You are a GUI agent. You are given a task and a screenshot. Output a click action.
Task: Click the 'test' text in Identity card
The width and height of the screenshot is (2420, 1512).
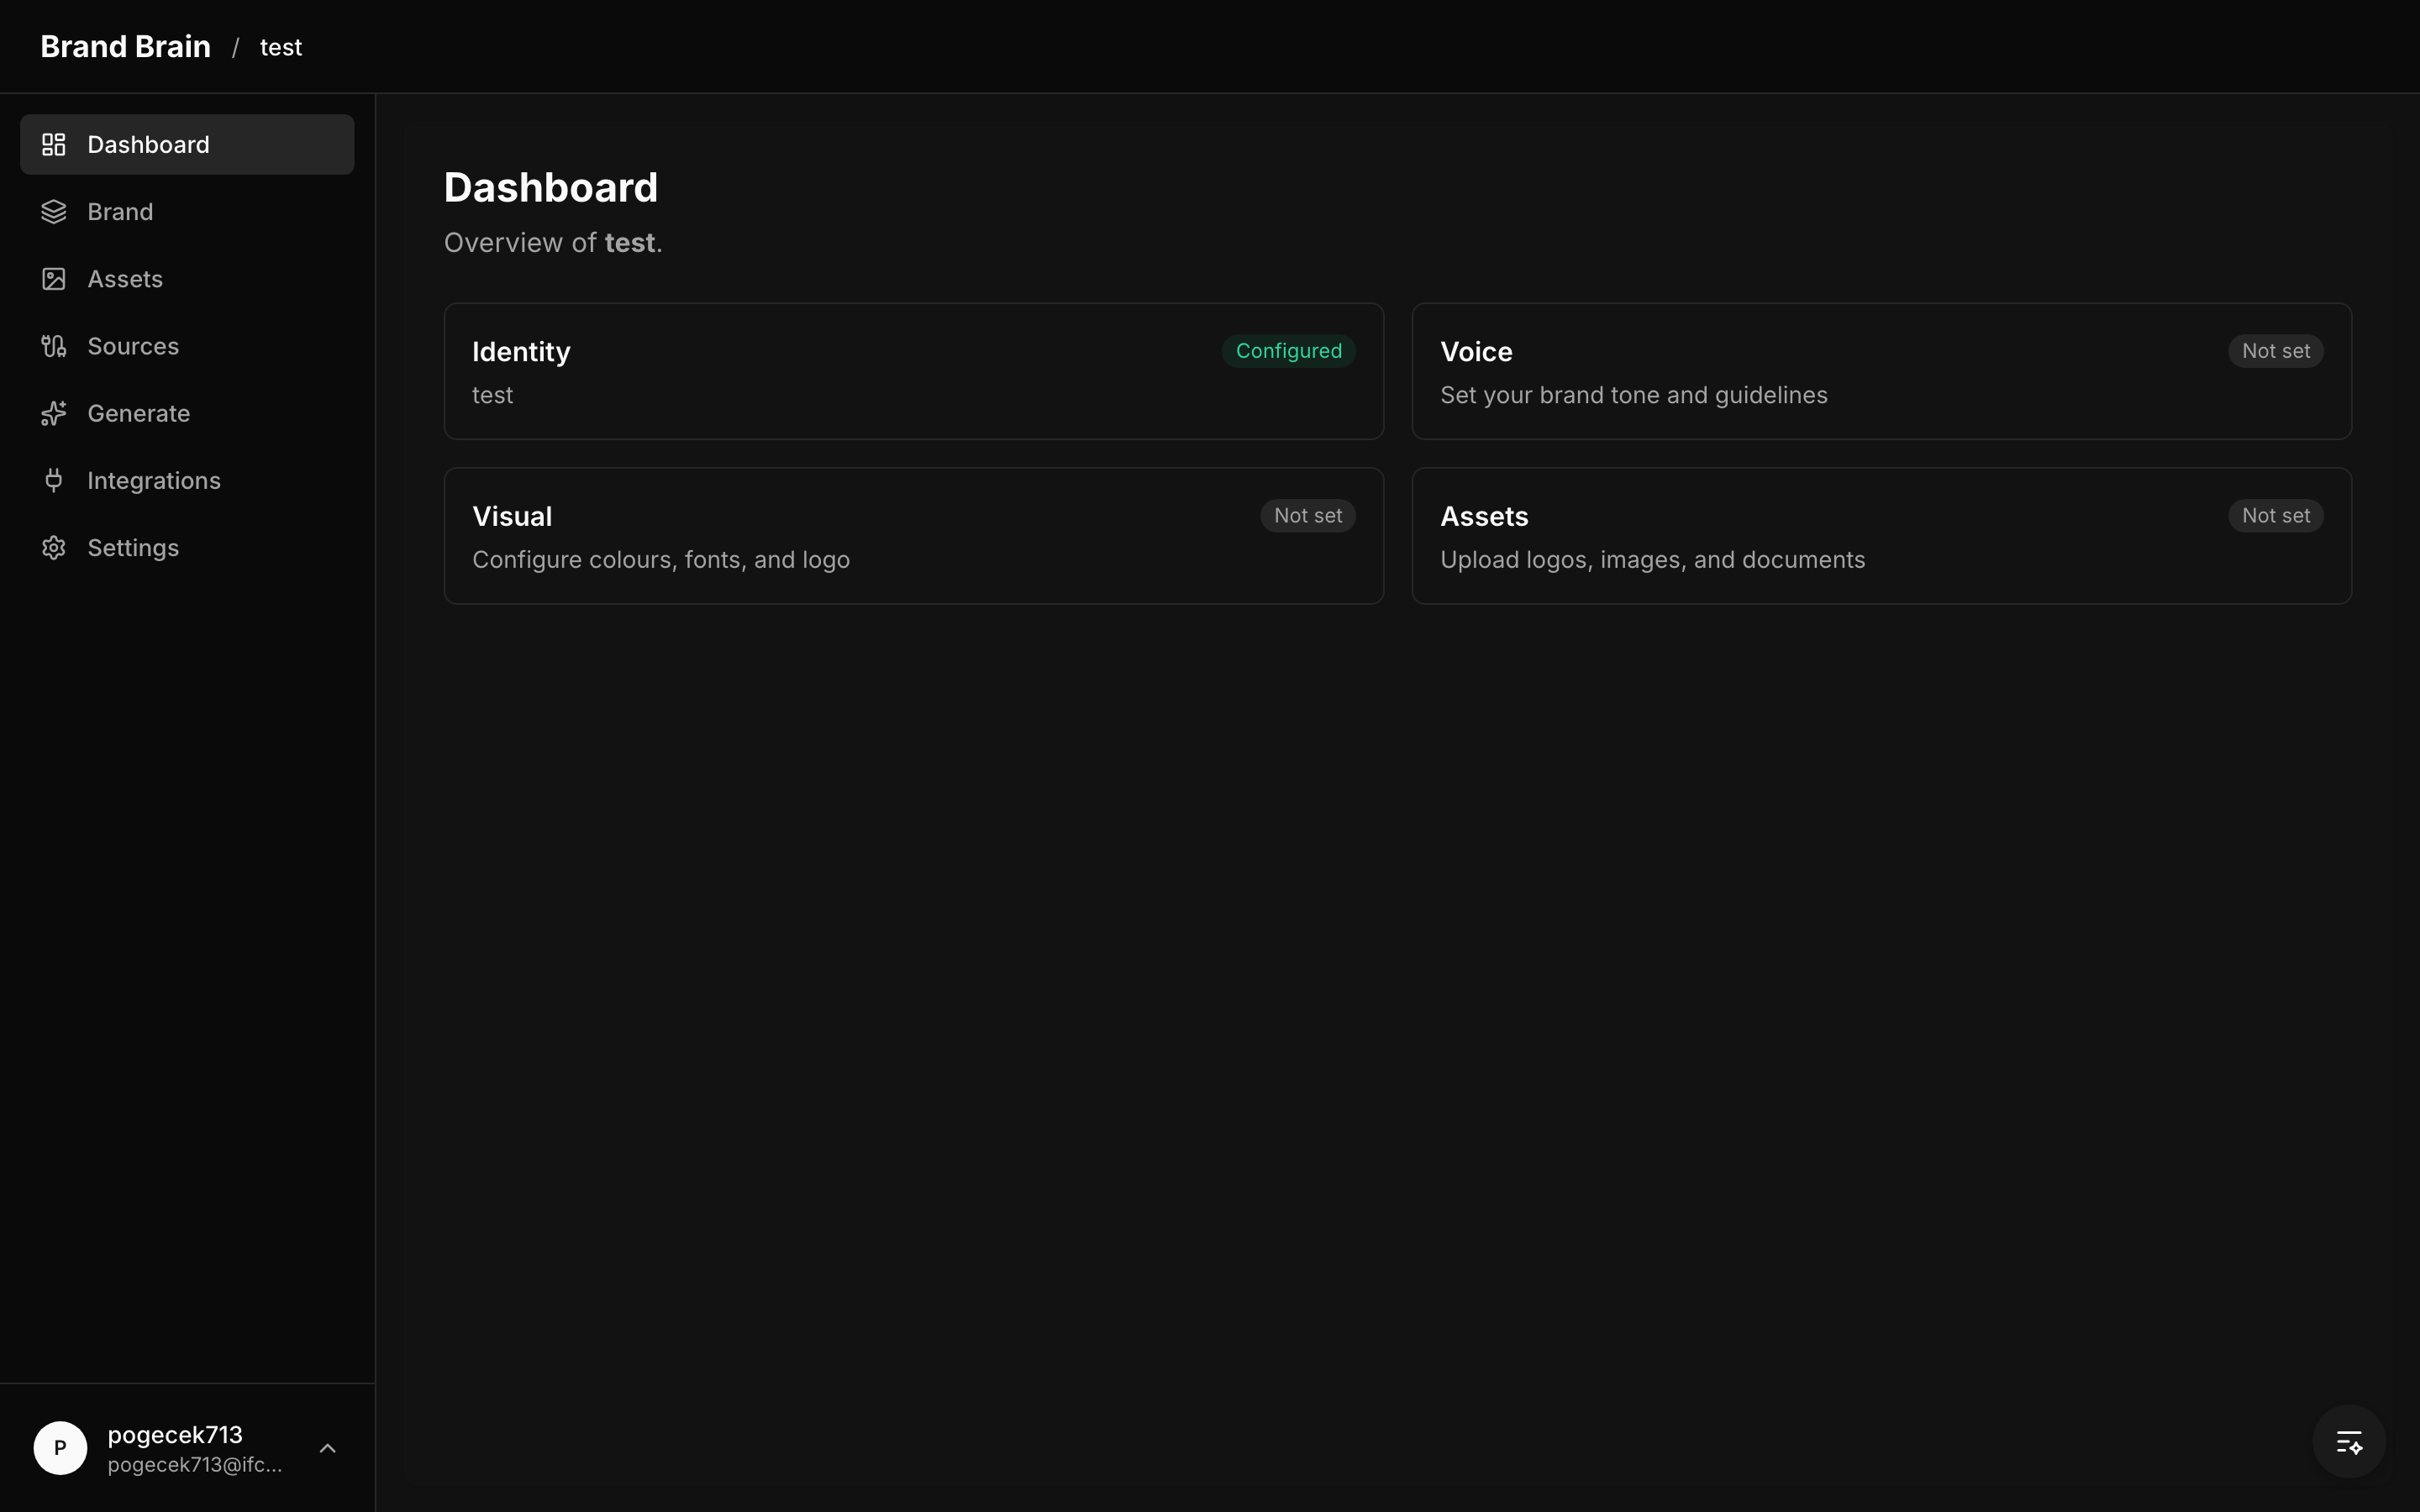click(492, 395)
